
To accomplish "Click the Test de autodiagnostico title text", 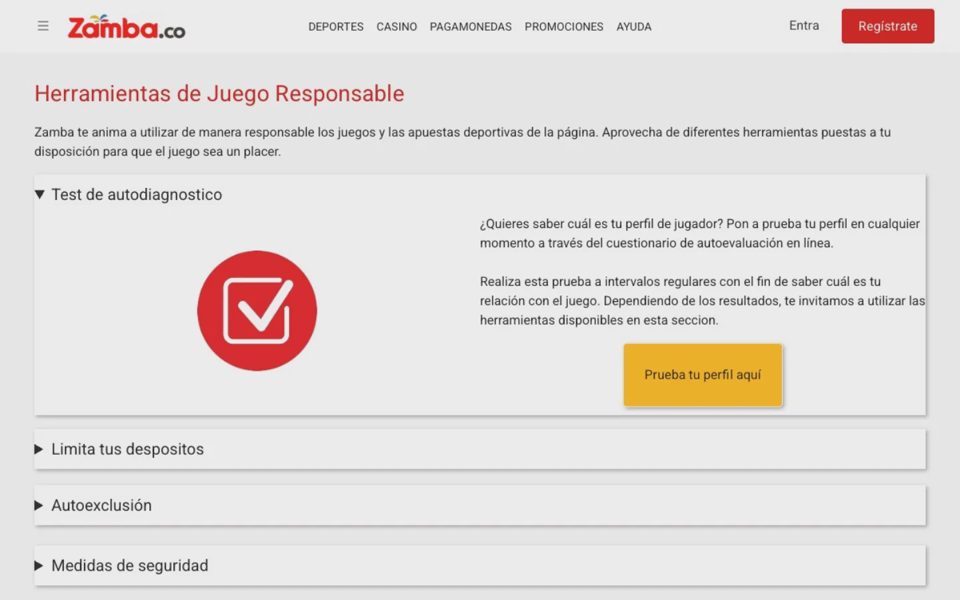I will pyautogui.click(x=137, y=195).
